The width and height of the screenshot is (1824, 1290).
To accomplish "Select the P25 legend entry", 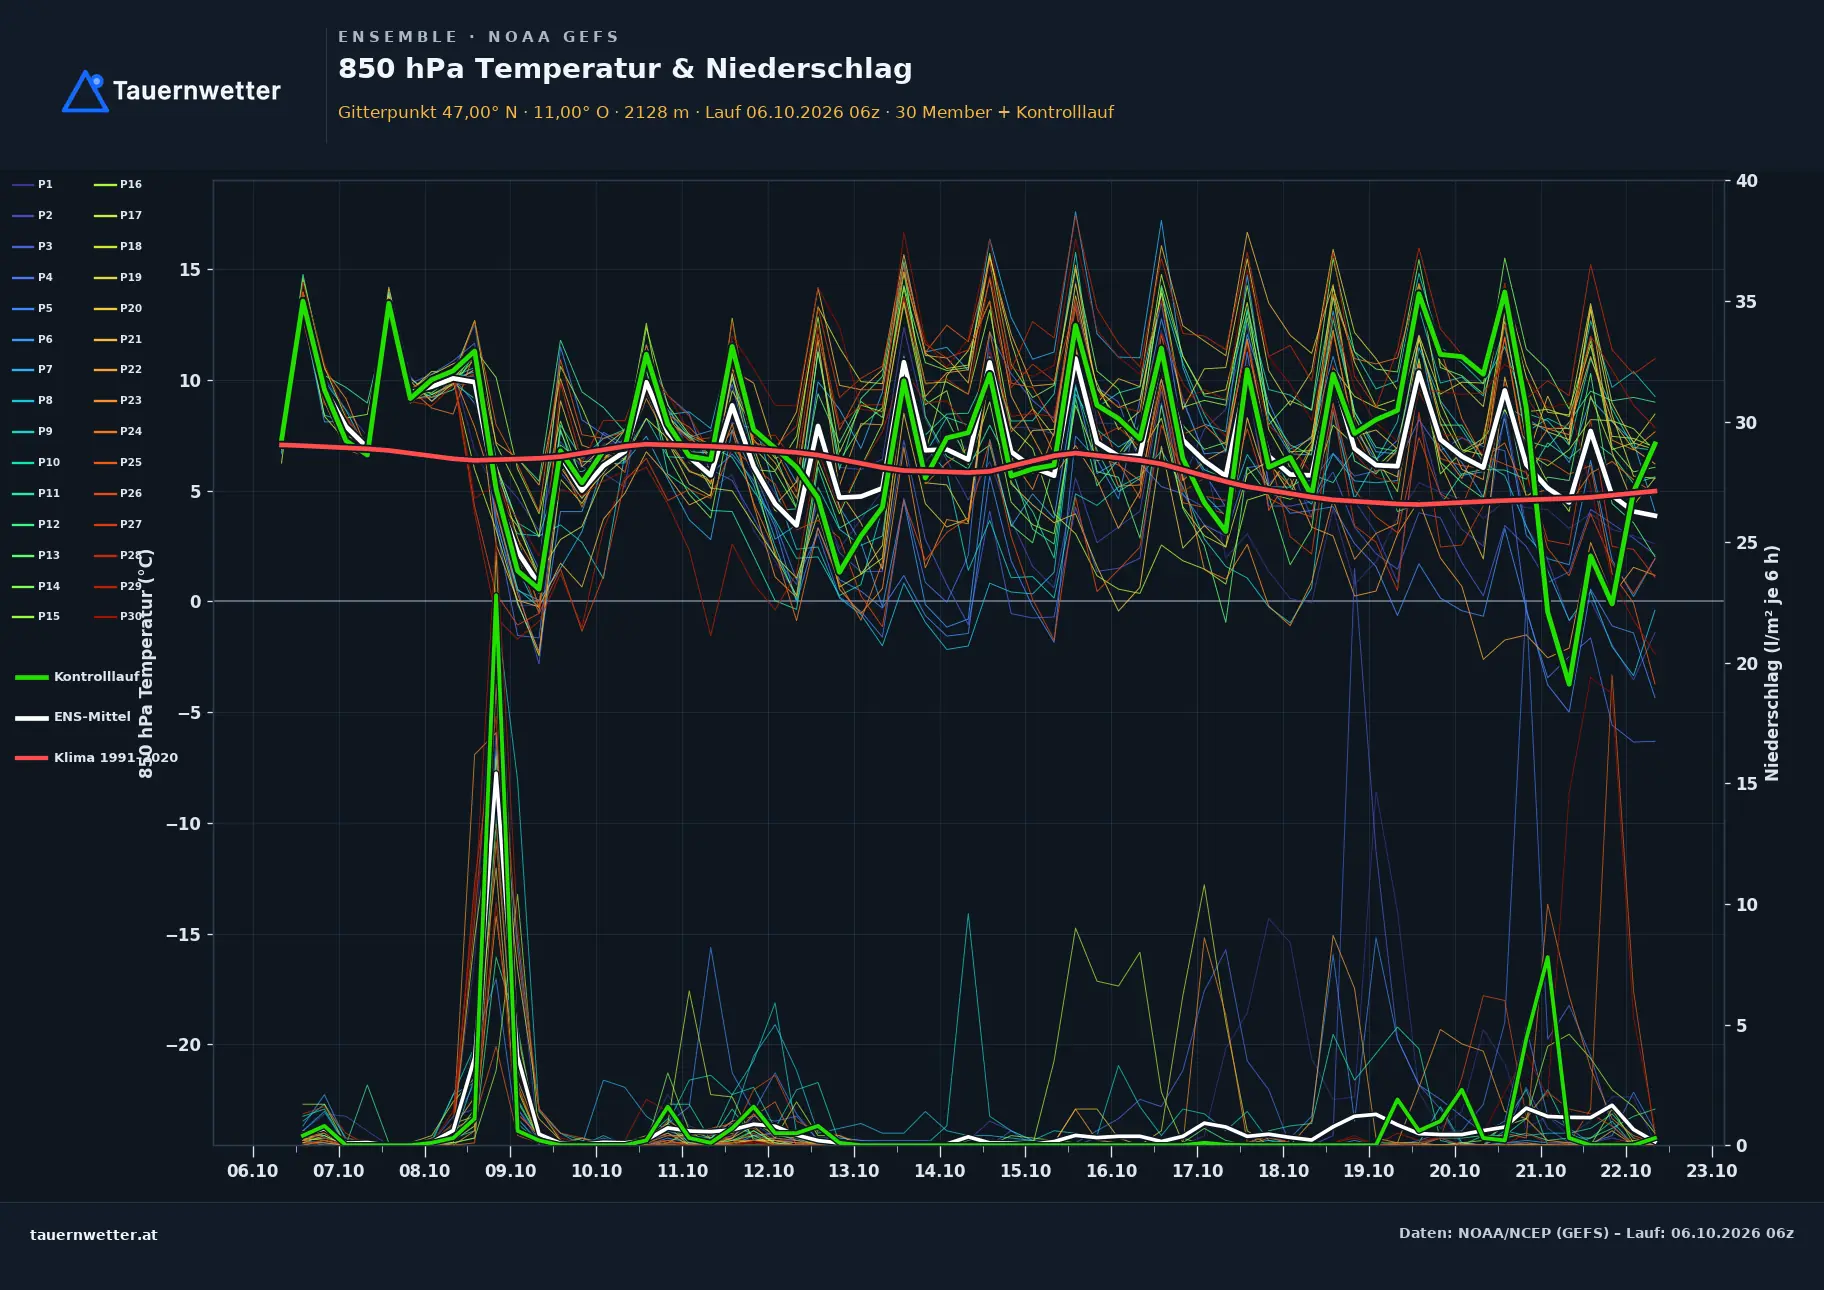I will (x=118, y=463).
